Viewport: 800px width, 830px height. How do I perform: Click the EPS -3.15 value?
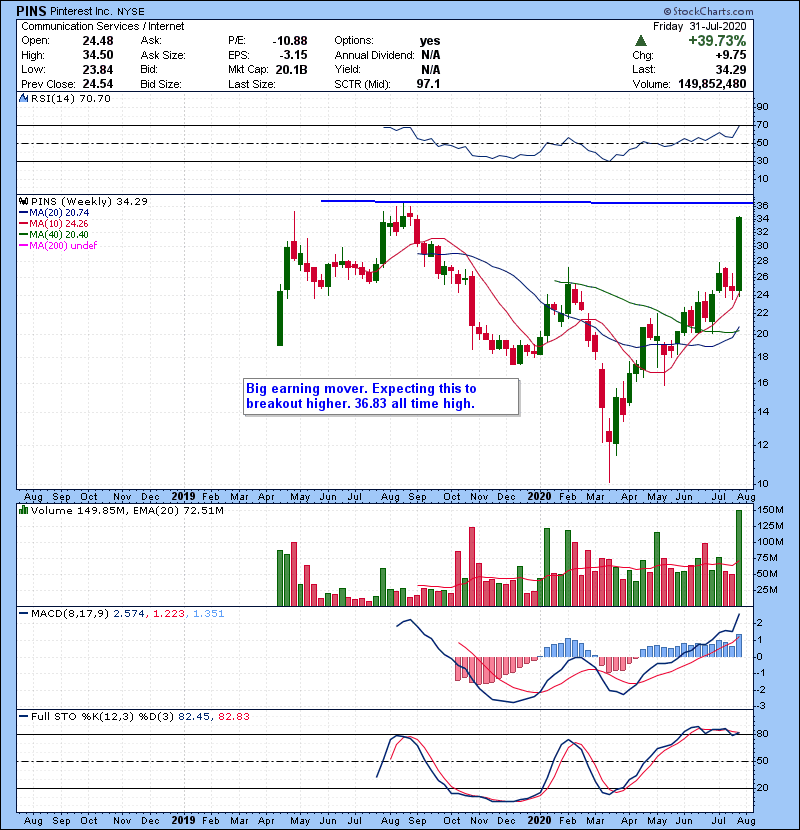click(294, 55)
